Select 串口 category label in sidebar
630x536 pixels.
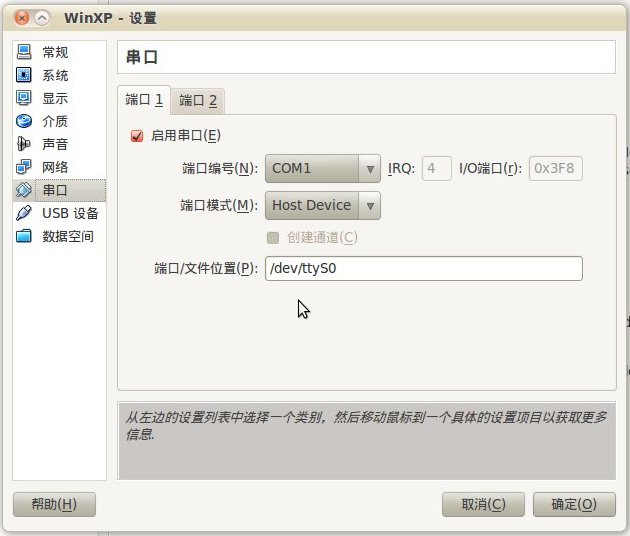coord(55,190)
